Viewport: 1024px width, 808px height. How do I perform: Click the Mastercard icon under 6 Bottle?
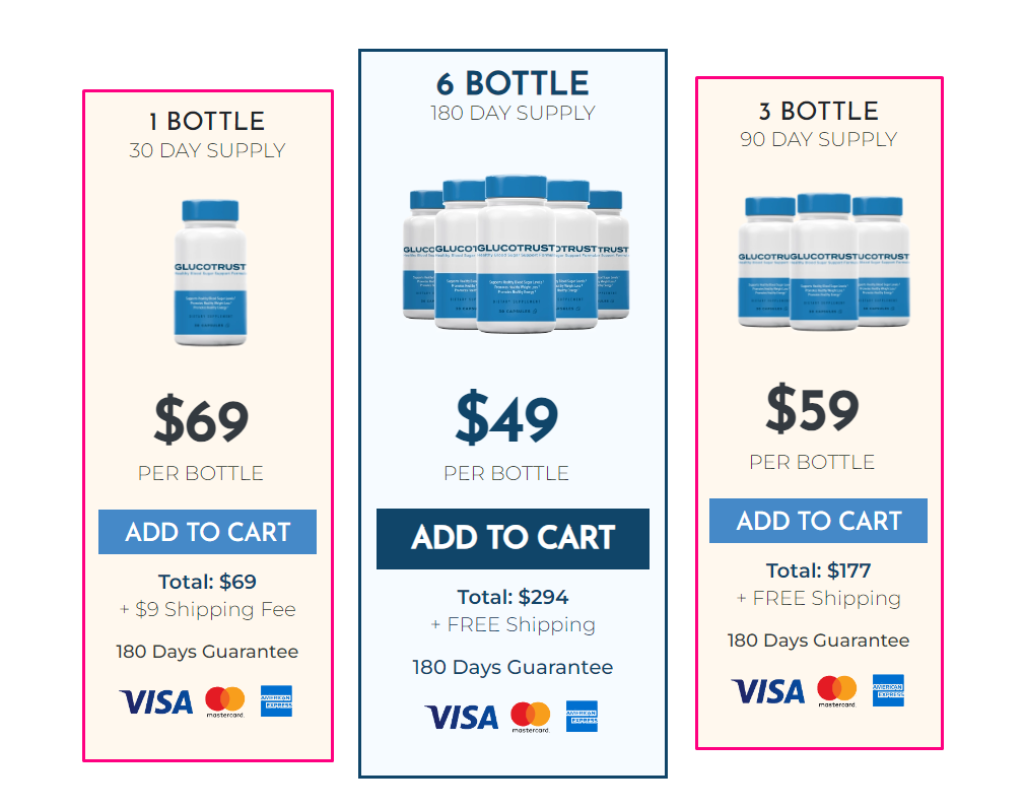click(x=530, y=717)
